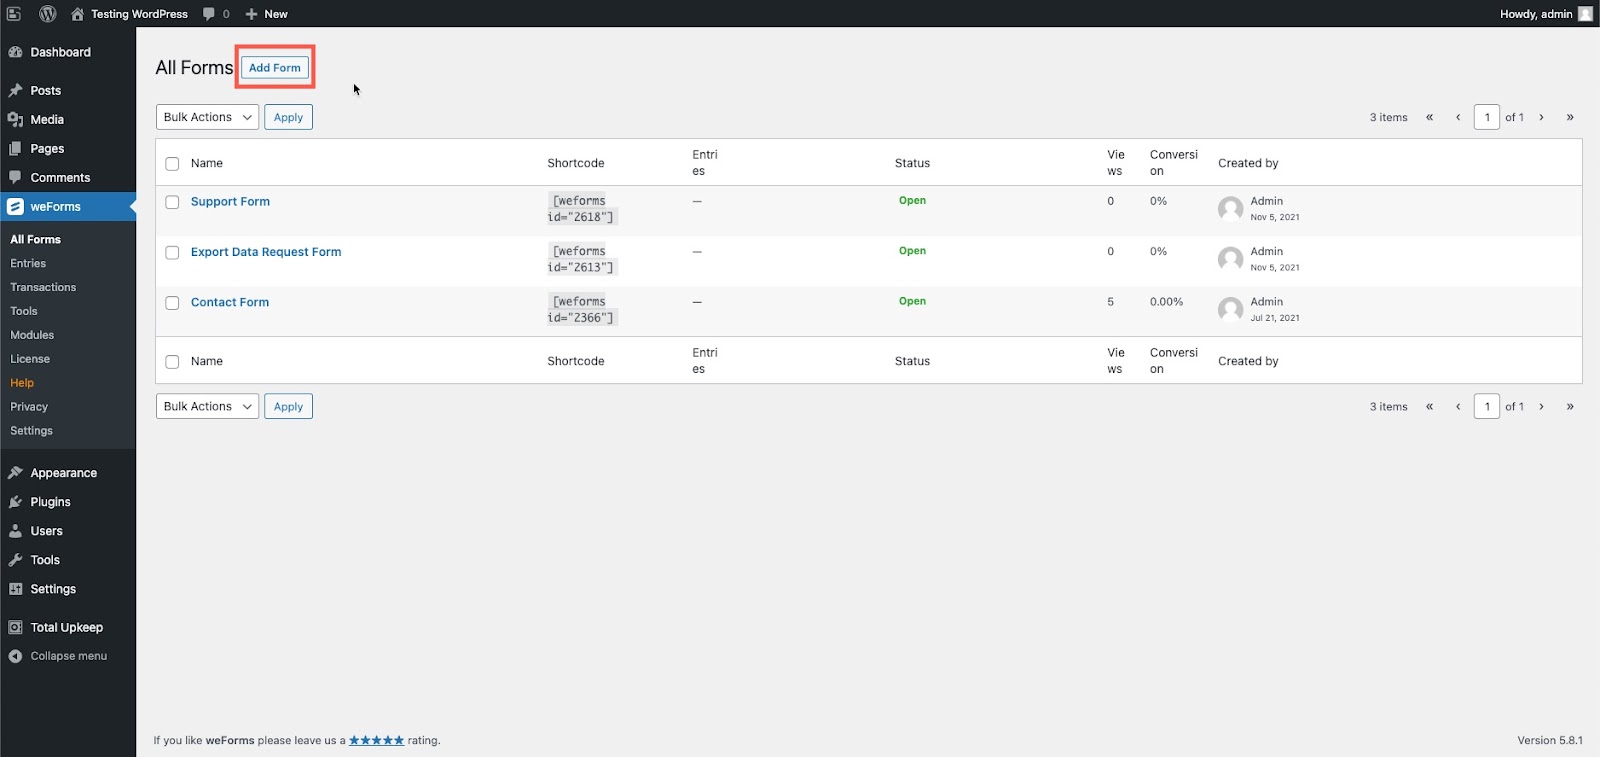Click the Total Upkeep icon

tap(16, 627)
